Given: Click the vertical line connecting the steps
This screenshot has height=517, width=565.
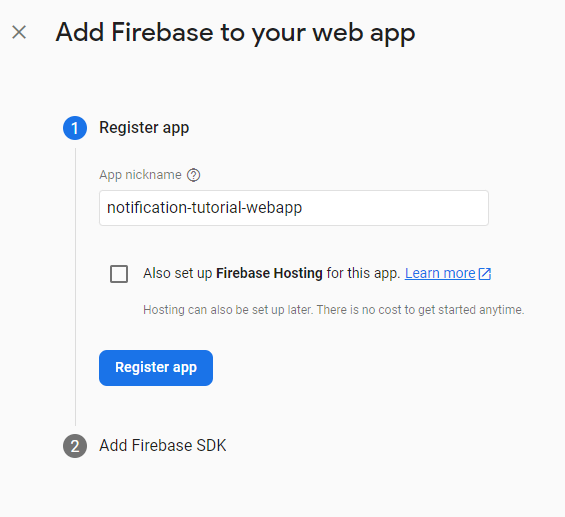Looking at the screenshot, I should coord(75,286).
